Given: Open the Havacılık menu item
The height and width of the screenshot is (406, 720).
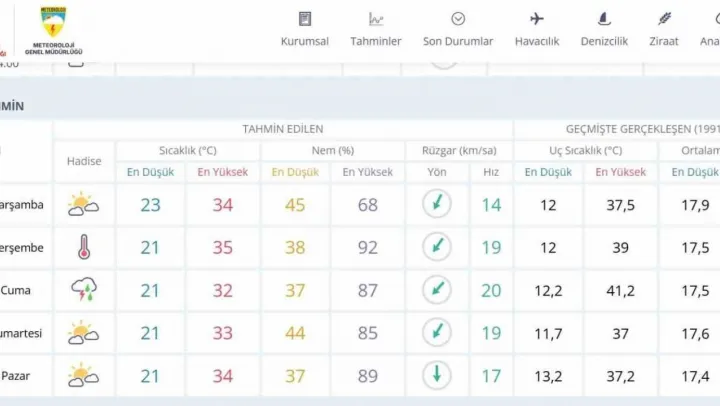Looking at the screenshot, I should [537, 41].
